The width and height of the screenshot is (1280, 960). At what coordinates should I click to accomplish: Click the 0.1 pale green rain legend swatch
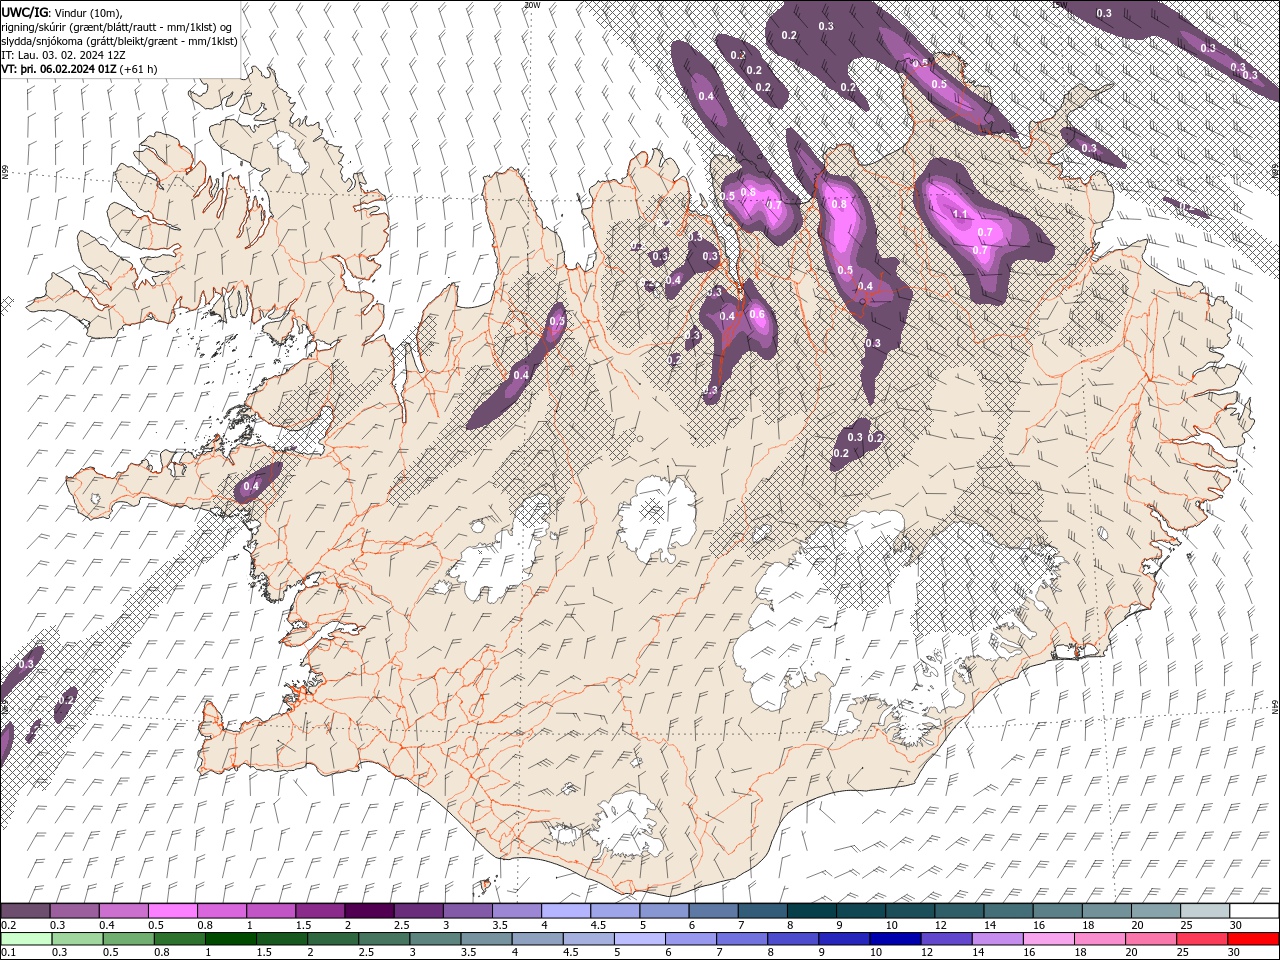point(25,939)
